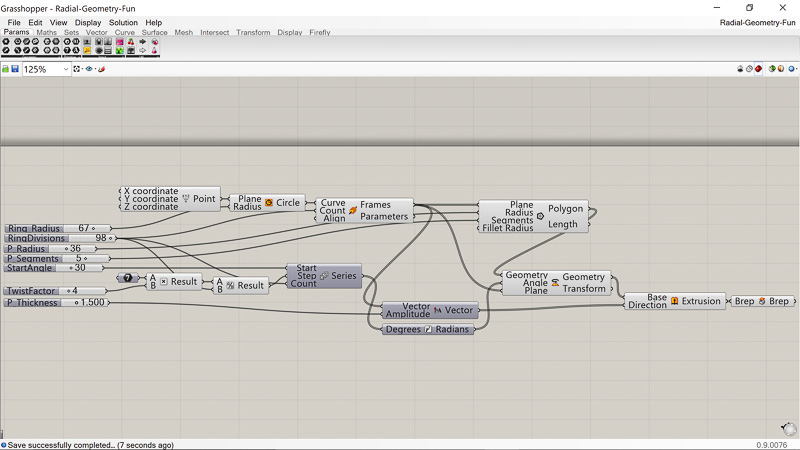Screen dimensions: 800x450
Task: Click the Circle component icon on canvas
Action: click(x=269, y=203)
